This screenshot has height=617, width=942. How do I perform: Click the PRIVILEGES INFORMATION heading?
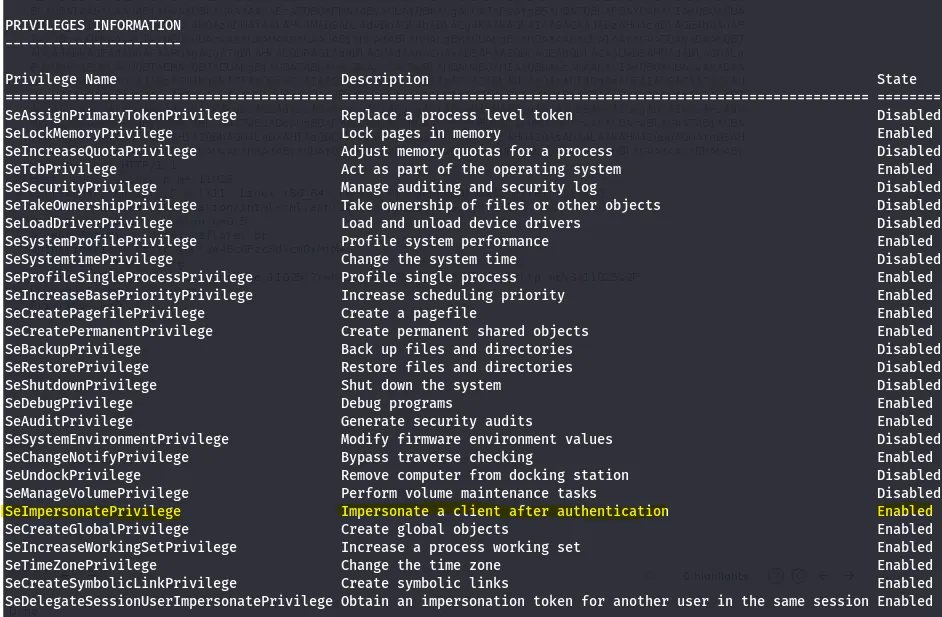[93, 25]
